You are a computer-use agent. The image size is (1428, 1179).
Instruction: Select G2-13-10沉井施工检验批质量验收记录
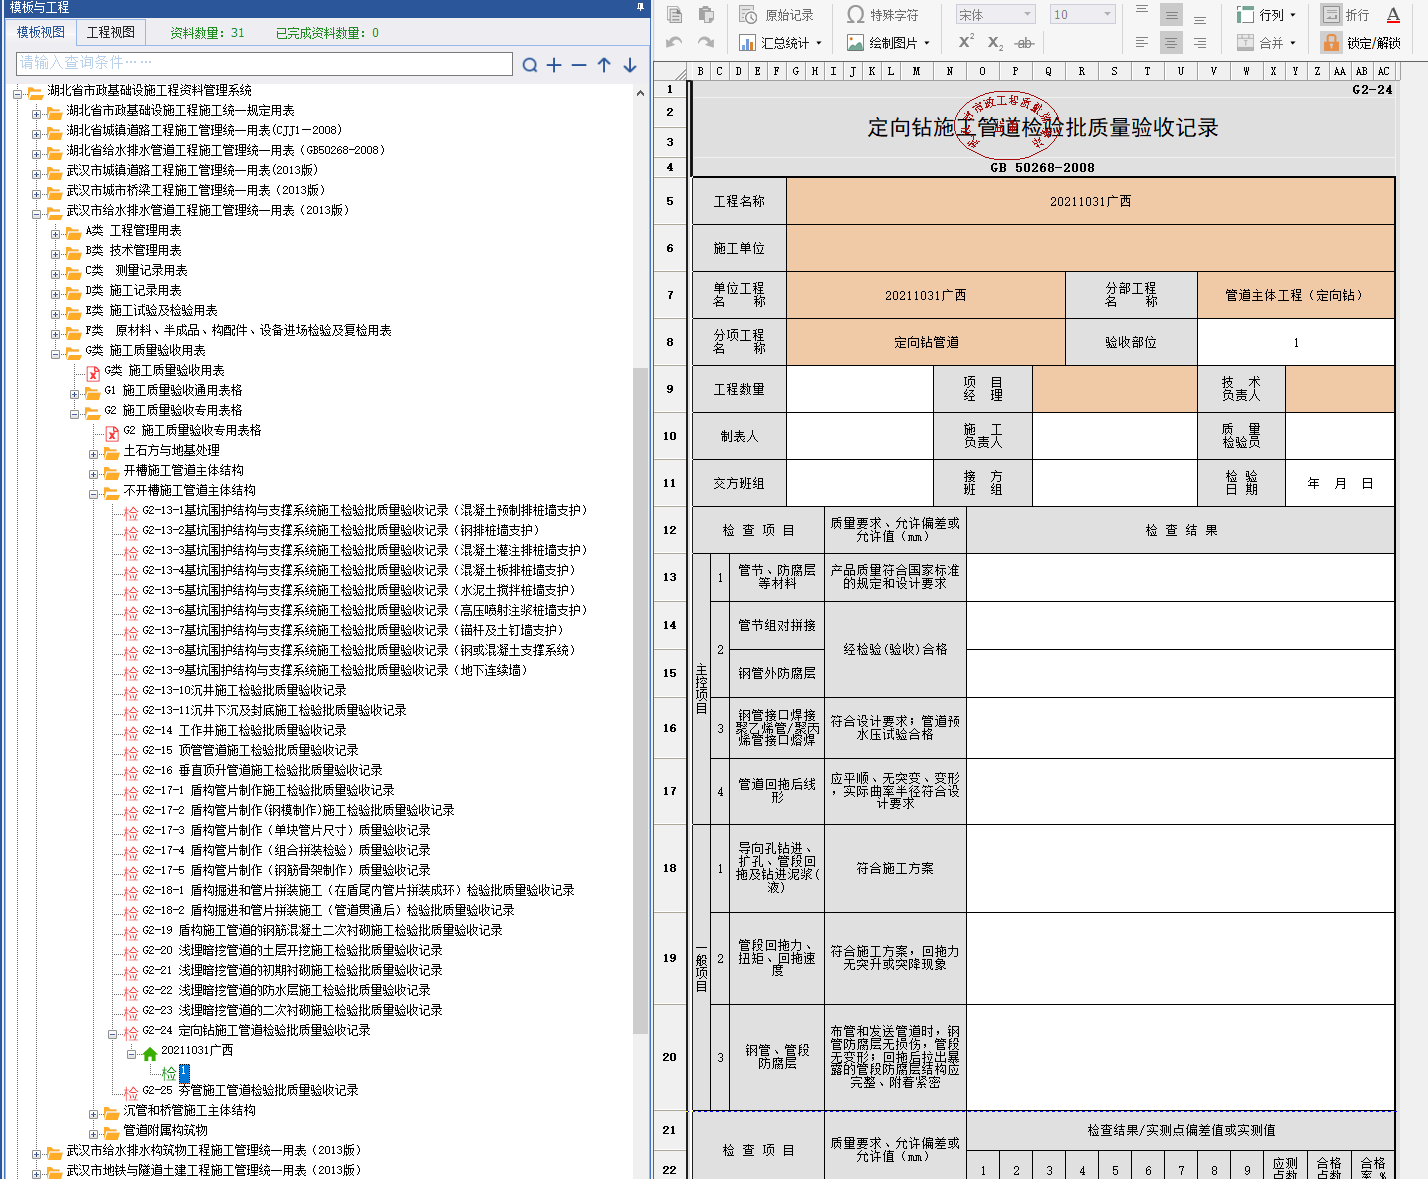click(244, 691)
